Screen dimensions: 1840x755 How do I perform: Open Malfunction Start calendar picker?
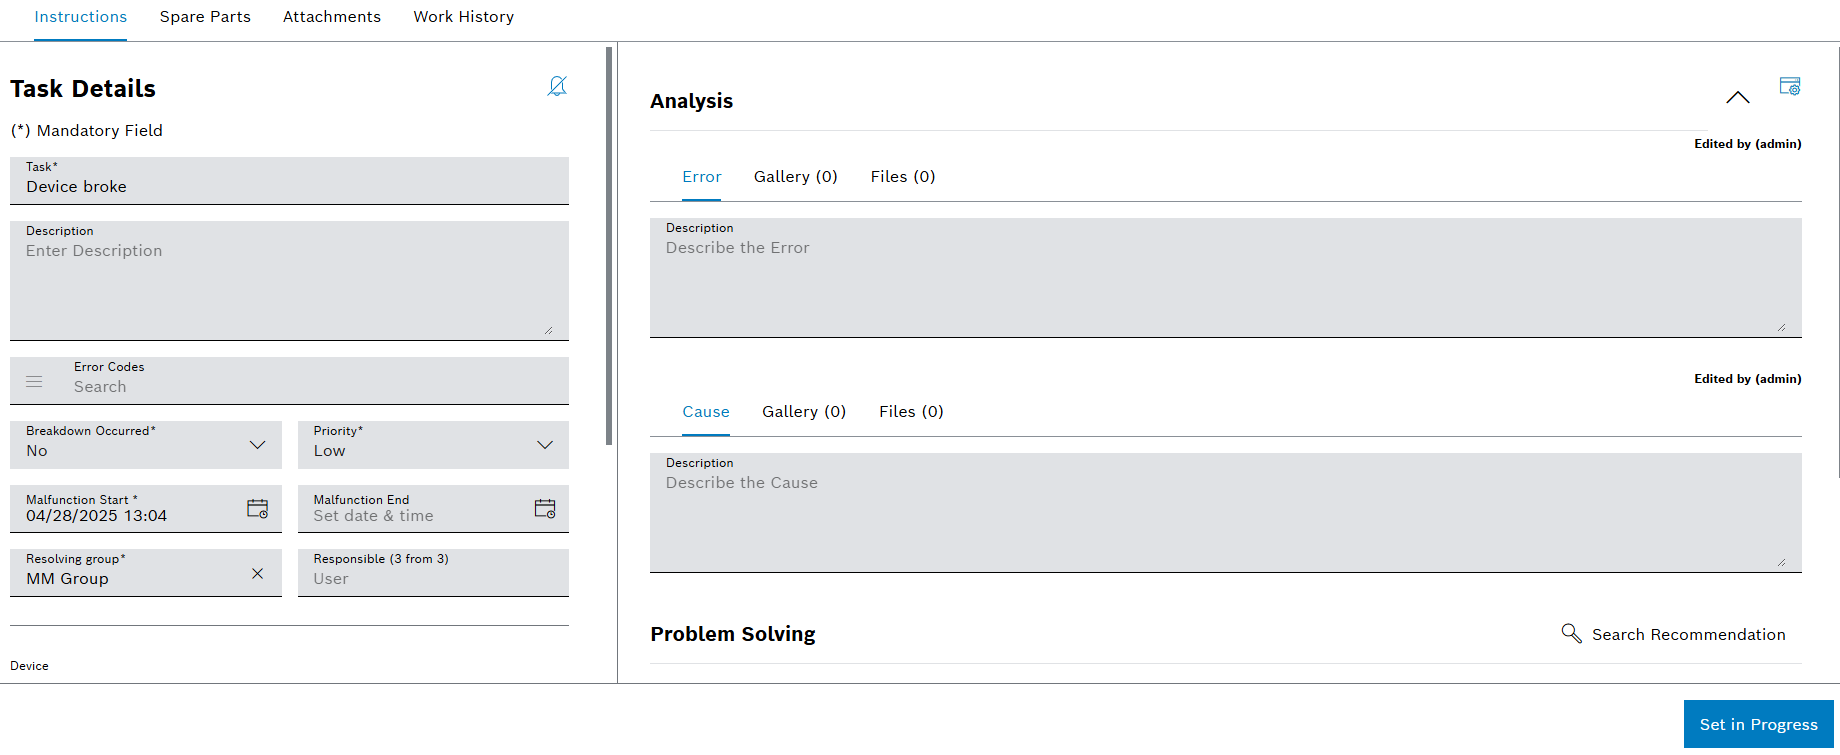257,509
